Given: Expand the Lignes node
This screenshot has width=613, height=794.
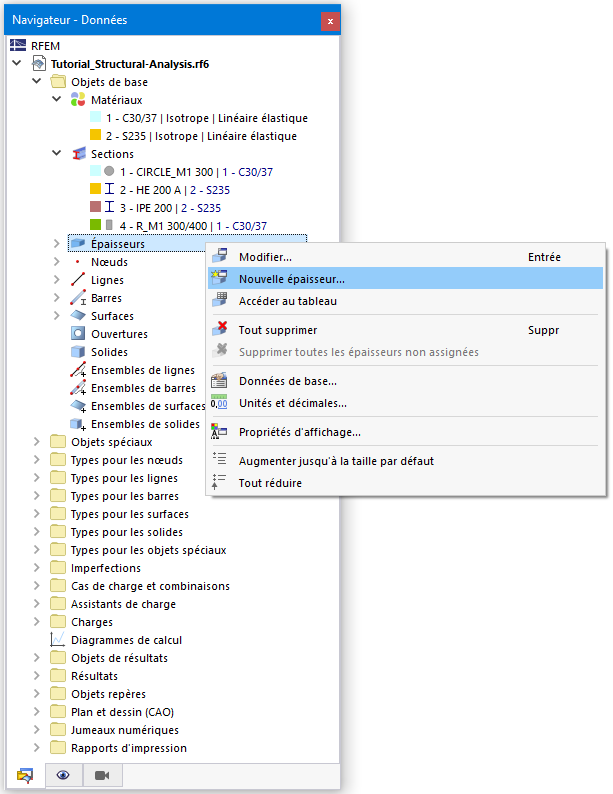Looking at the screenshot, I should tap(57, 280).
